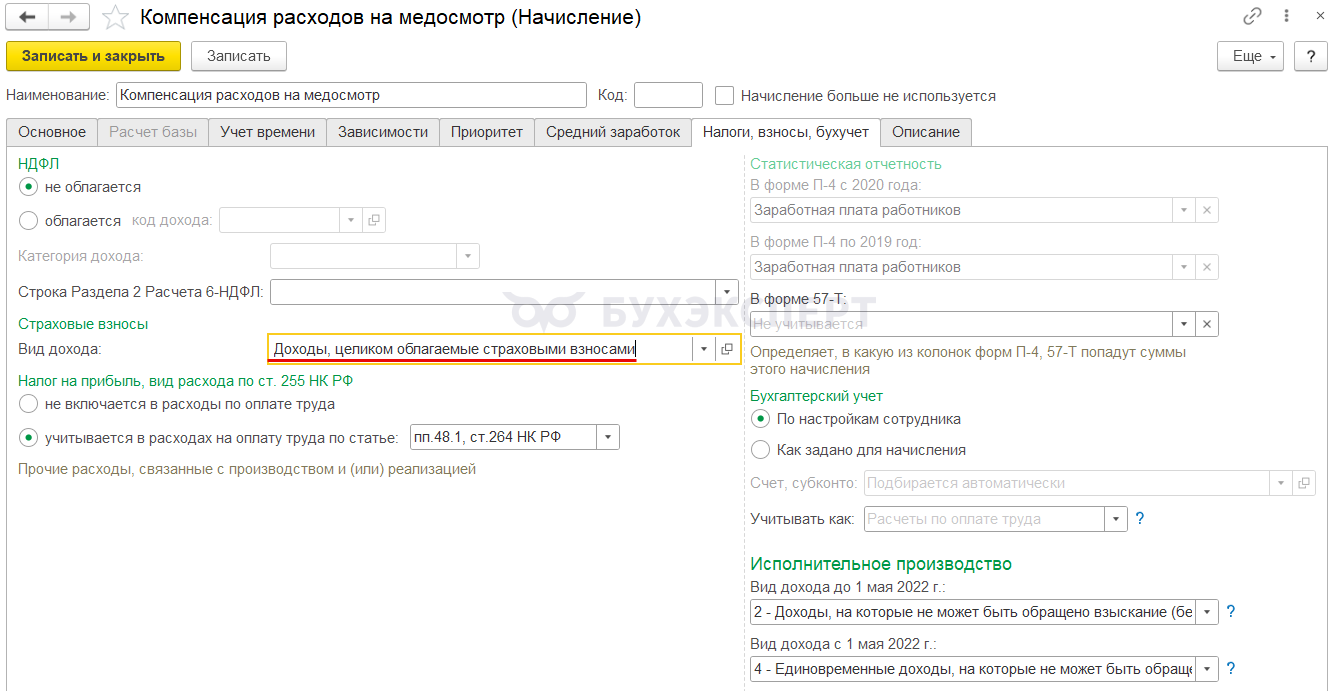Choose учитывается в расходах на оплату труда
The width and height of the screenshot is (1334, 691).
point(28,437)
